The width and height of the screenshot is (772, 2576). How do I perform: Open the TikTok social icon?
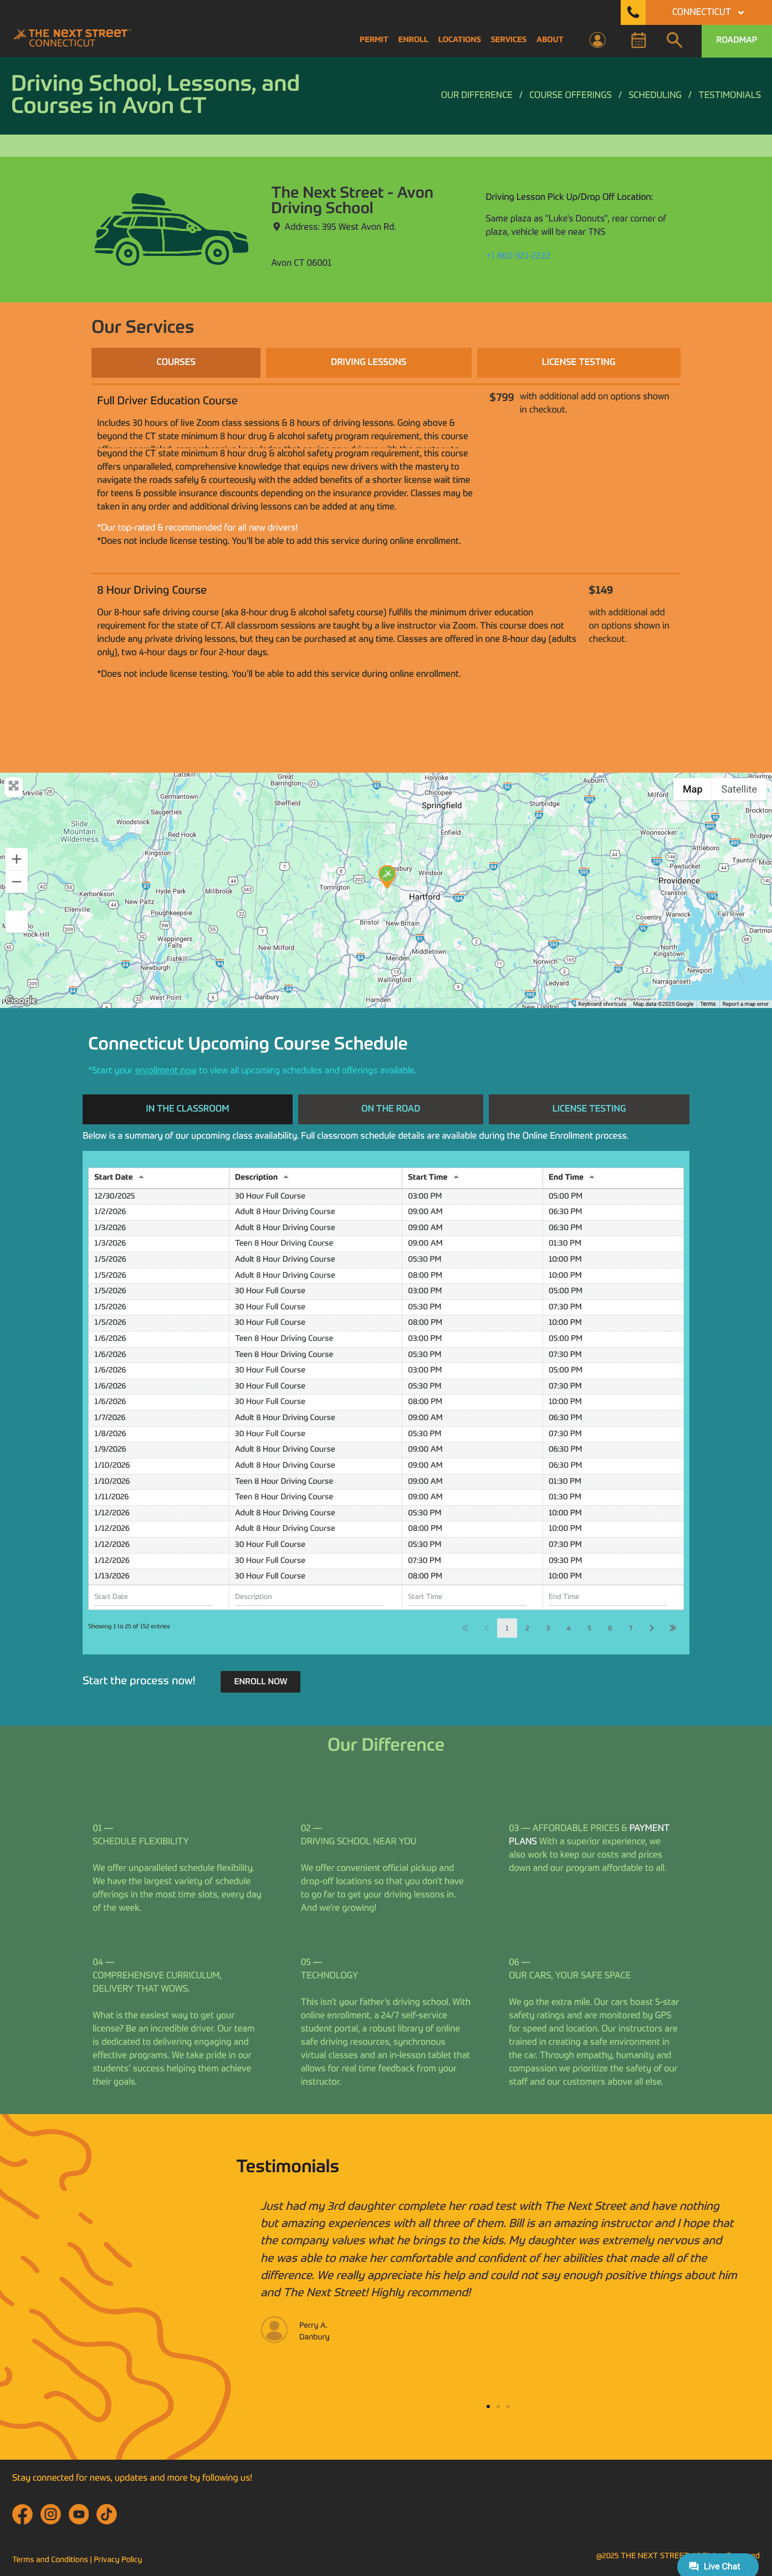click(x=107, y=2514)
